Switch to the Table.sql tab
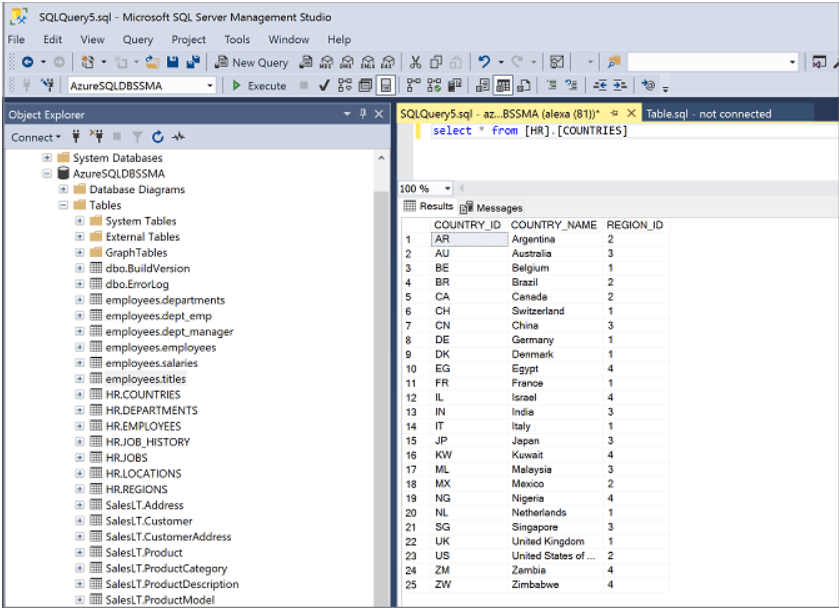Screen dimensions: 839x608 (x=707, y=114)
